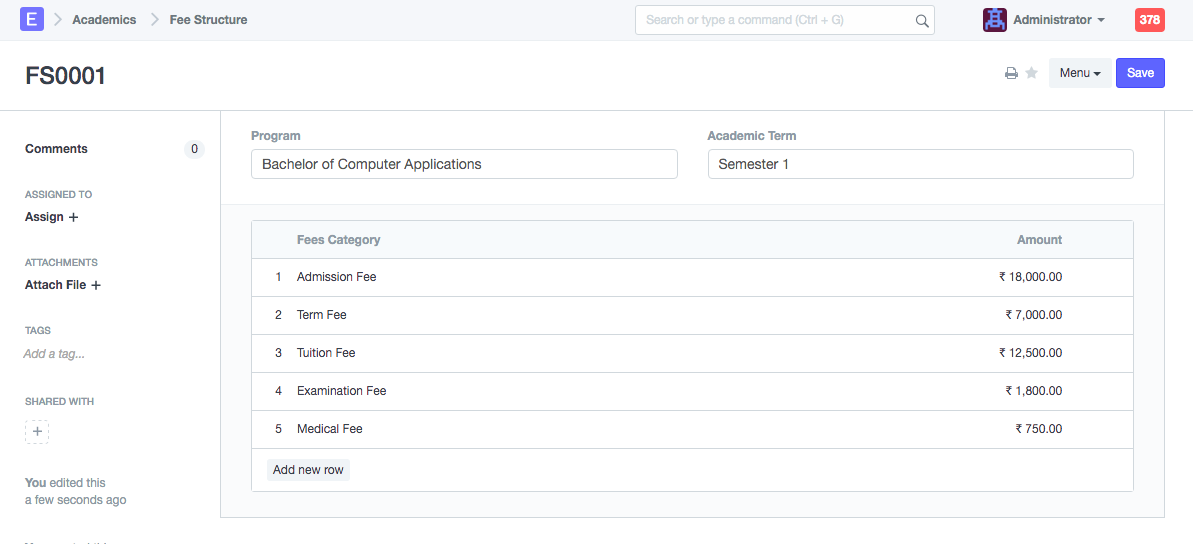
Task: Click Add new row button
Action: [308, 470]
